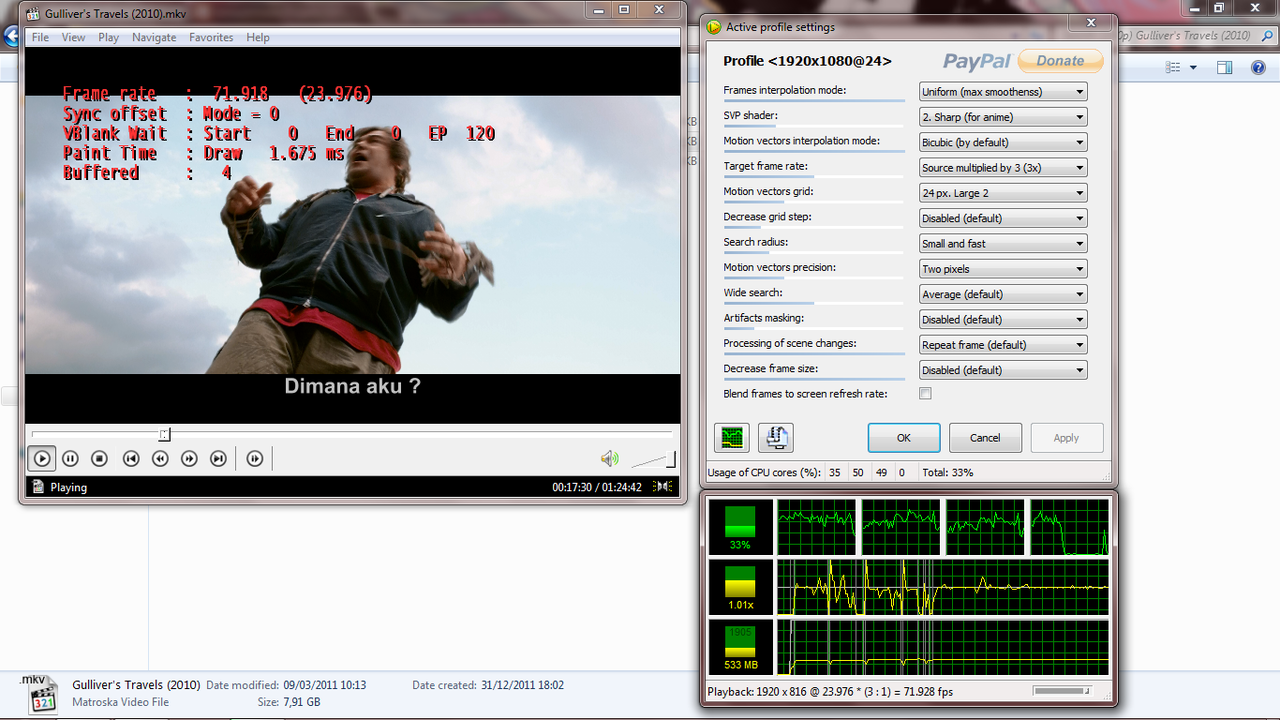1280x720 pixels.
Task: Stop the video playback
Action: [x=99, y=459]
